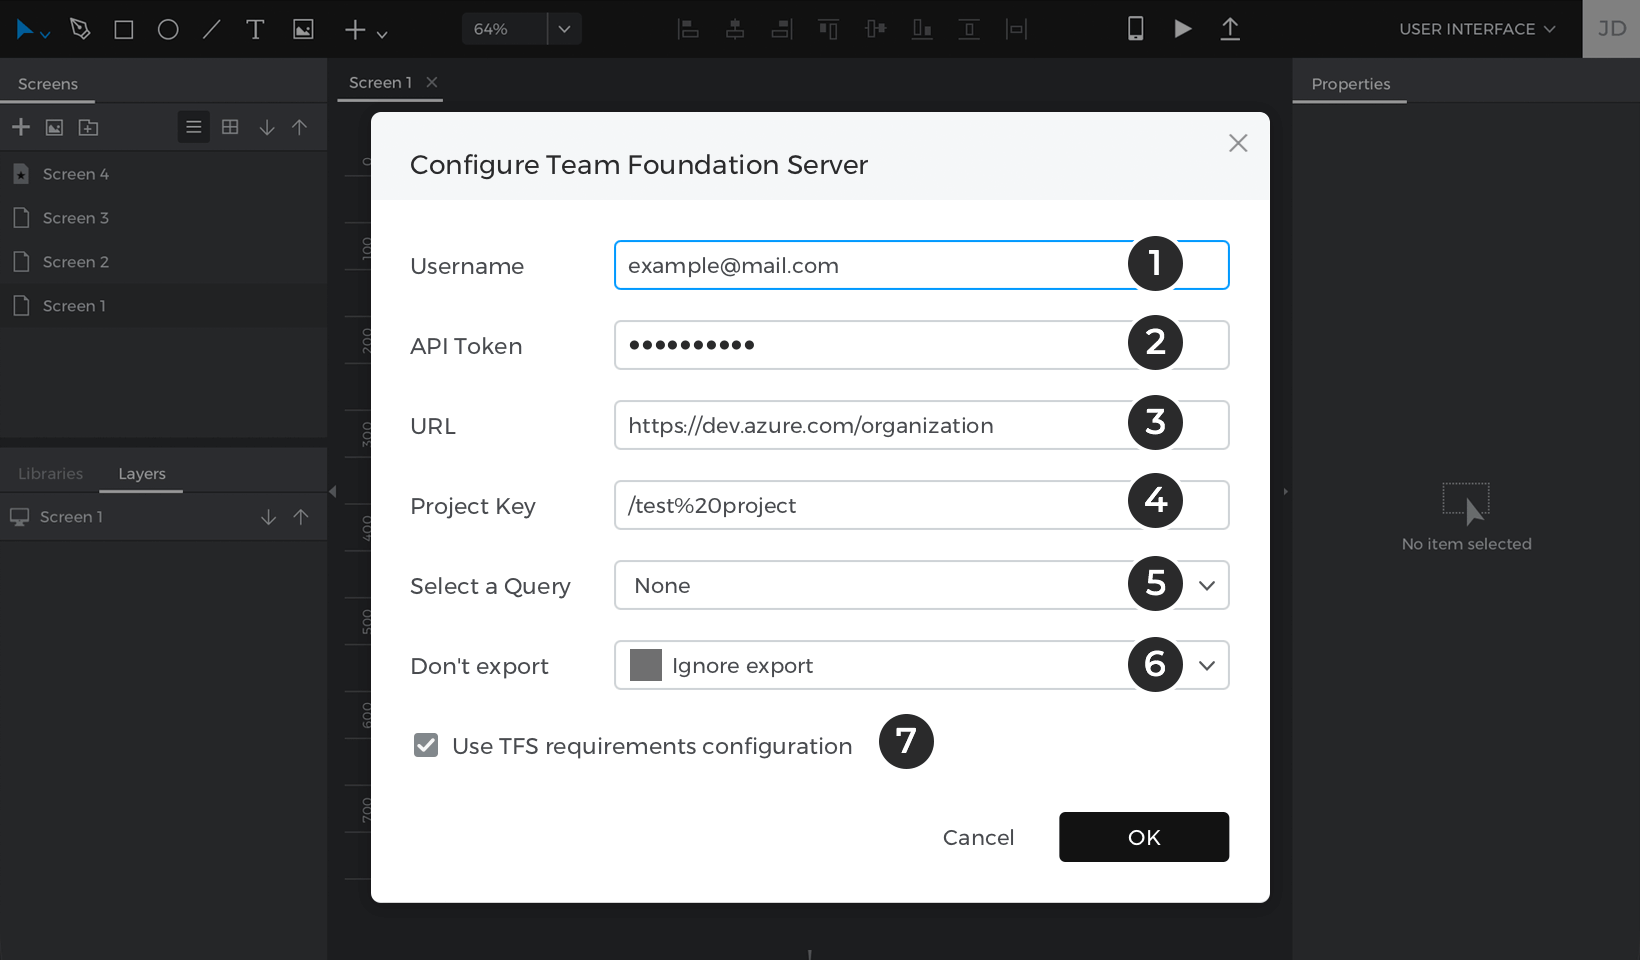Open the Don't export dropdown
The width and height of the screenshot is (1640, 960).
921,665
